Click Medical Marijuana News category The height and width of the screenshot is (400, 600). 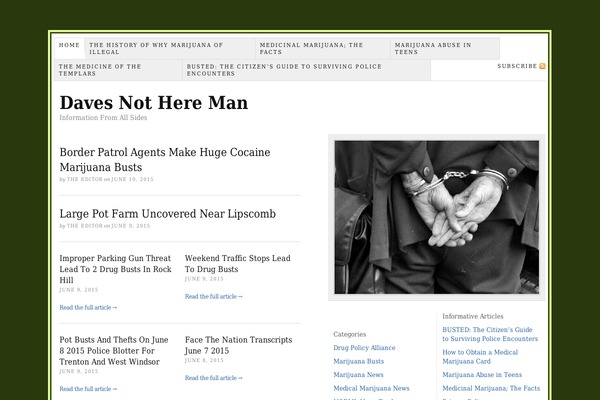tap(371, 388)
